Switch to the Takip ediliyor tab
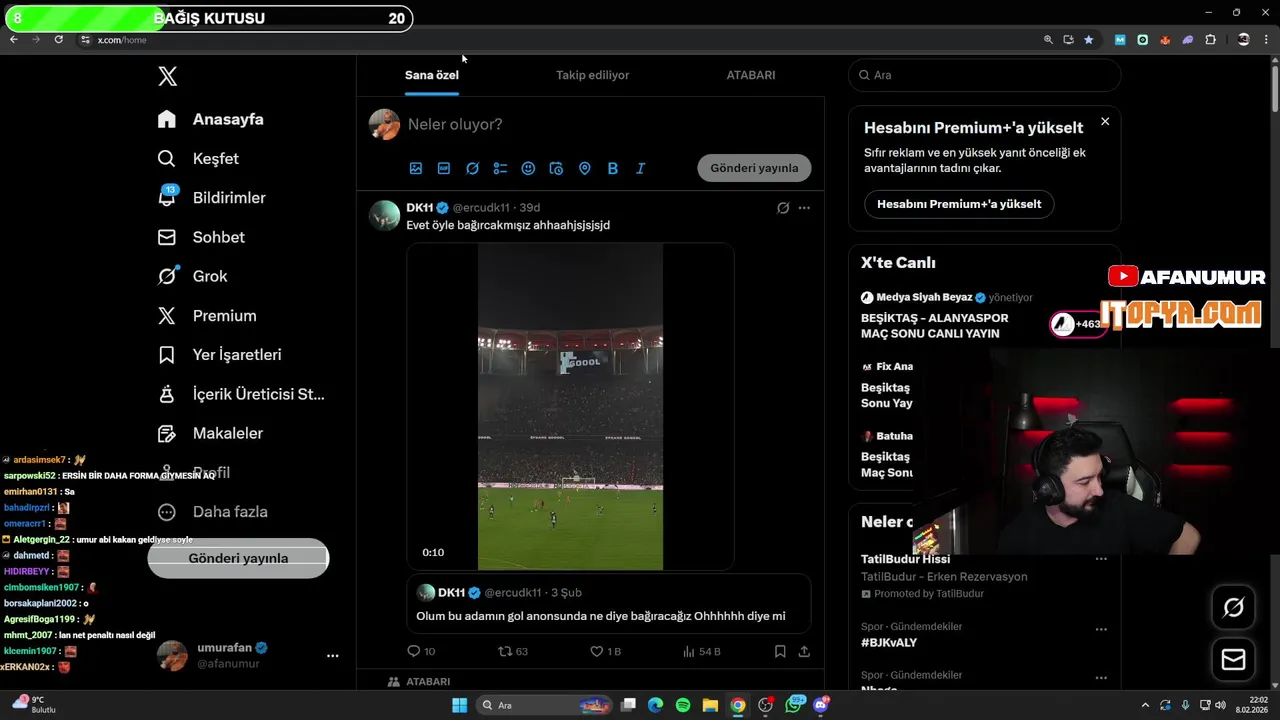 593,75
